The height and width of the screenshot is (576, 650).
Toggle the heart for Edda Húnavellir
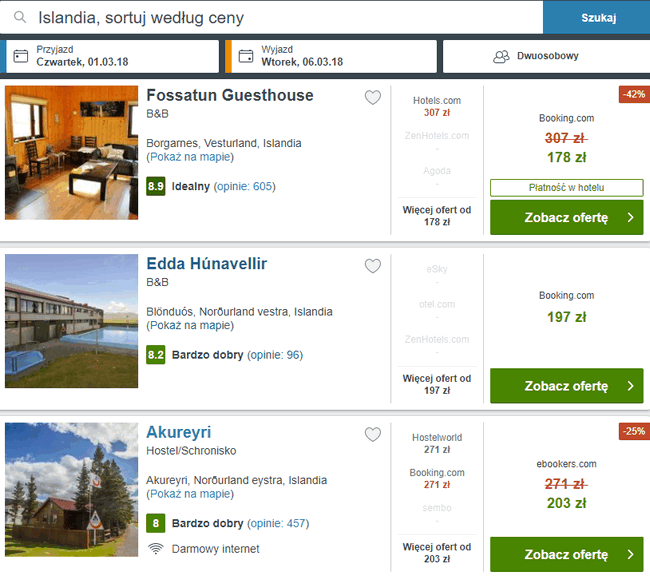(x=373, y=266)
